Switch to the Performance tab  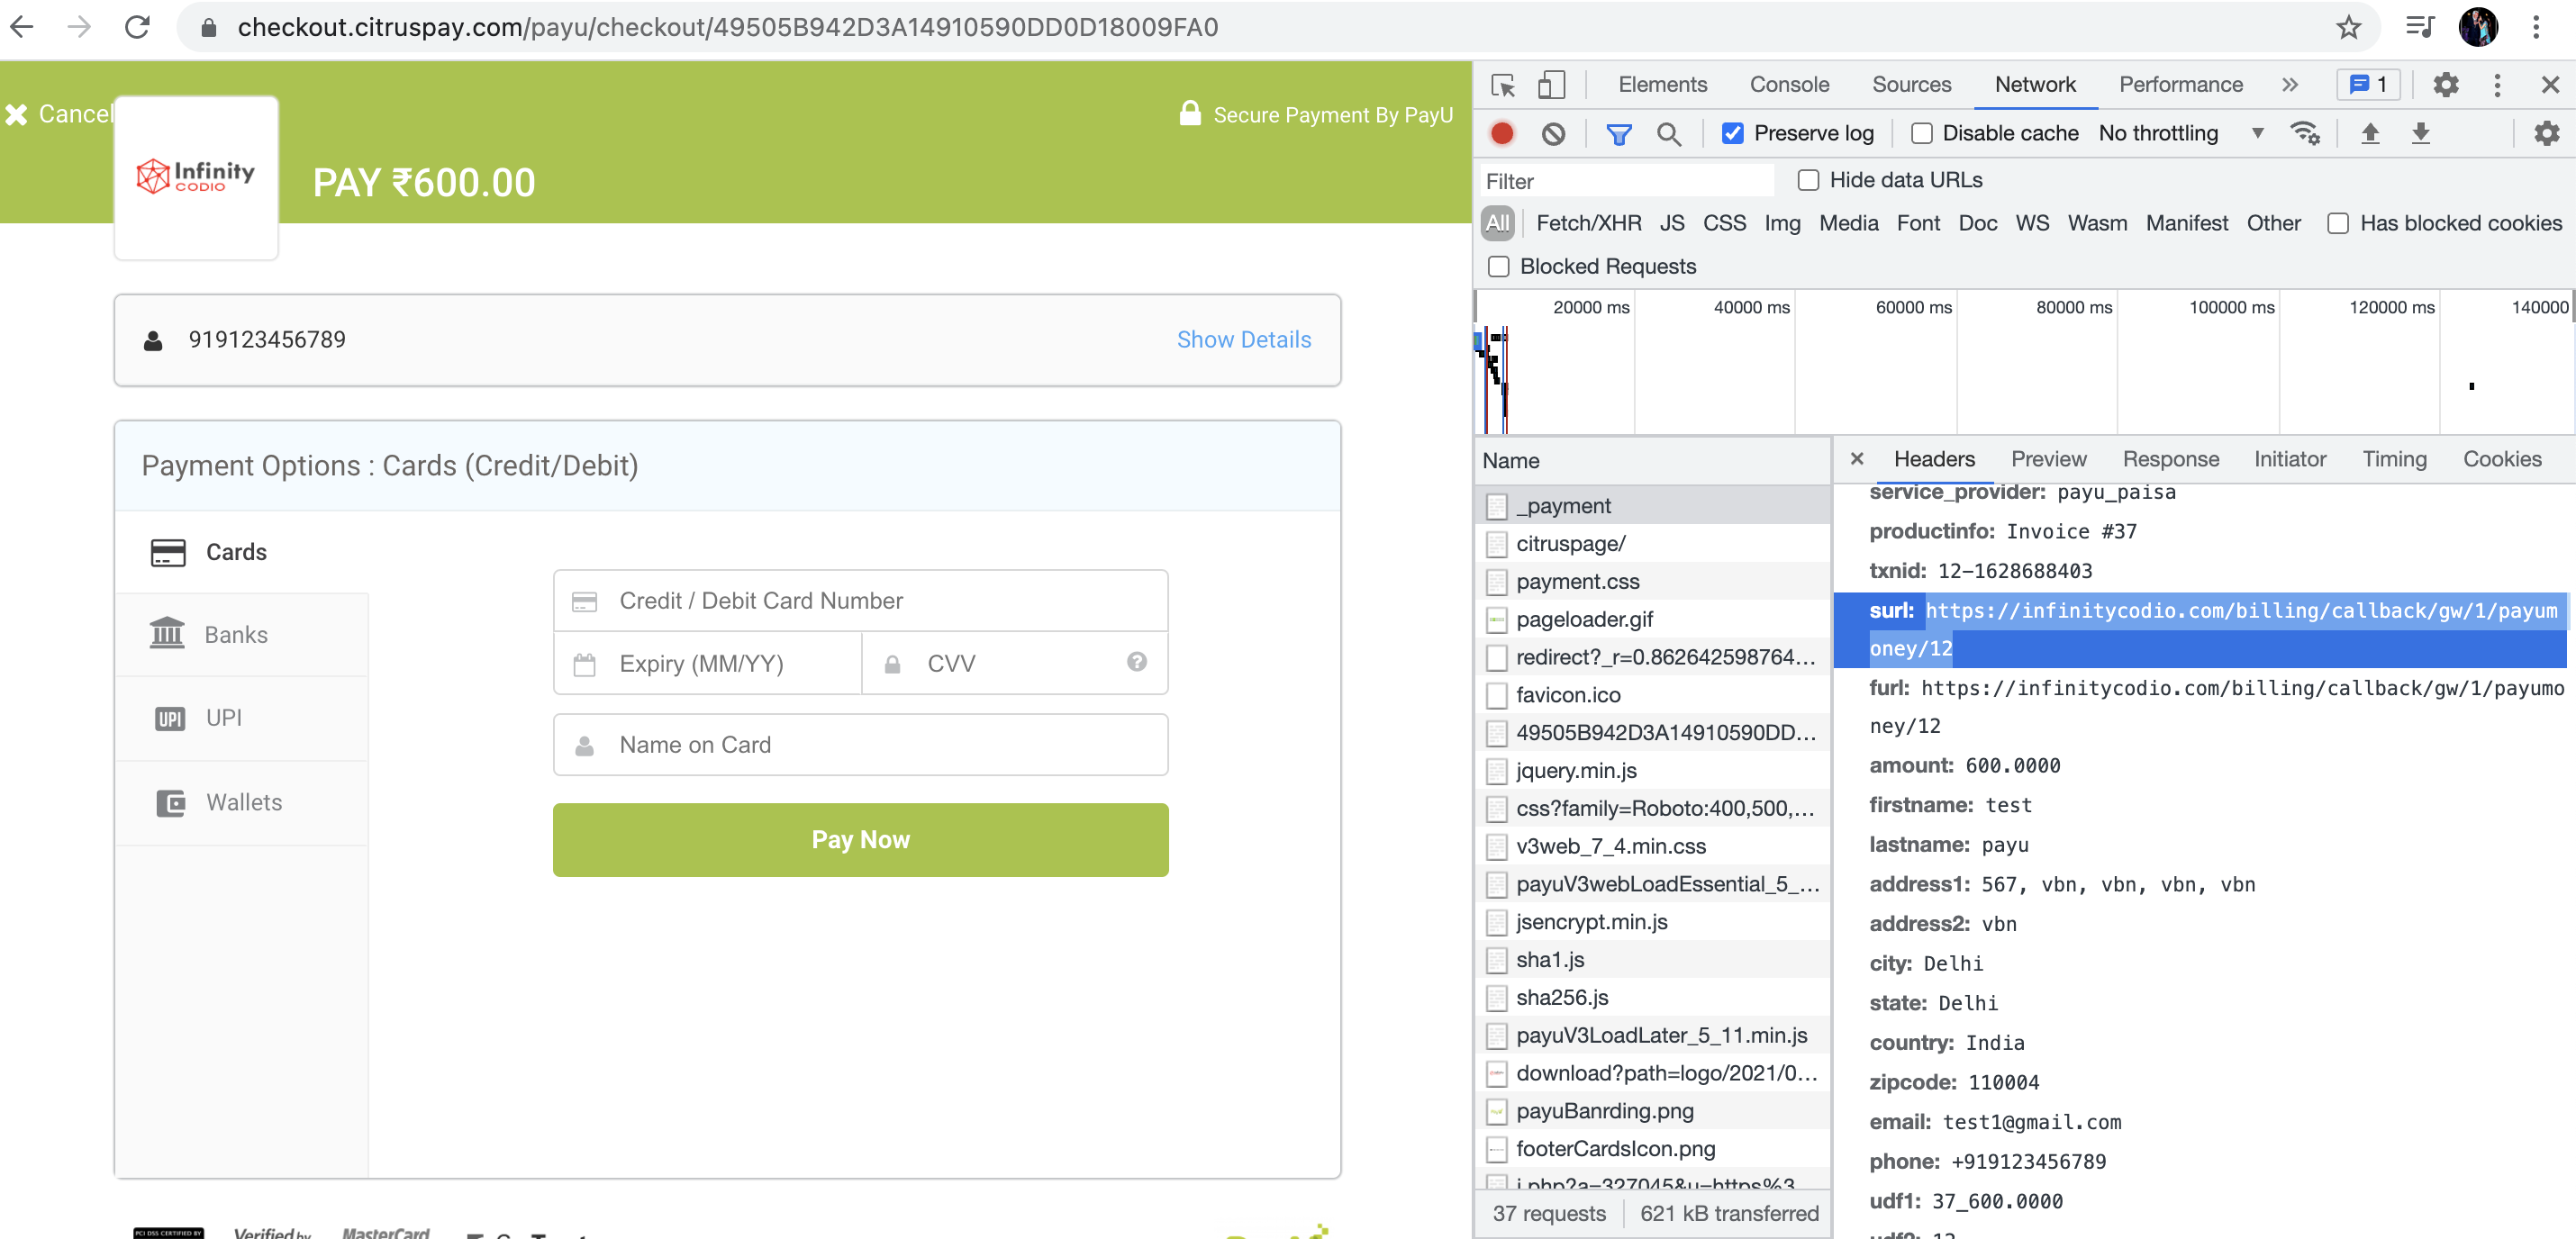pos(2180,85)
